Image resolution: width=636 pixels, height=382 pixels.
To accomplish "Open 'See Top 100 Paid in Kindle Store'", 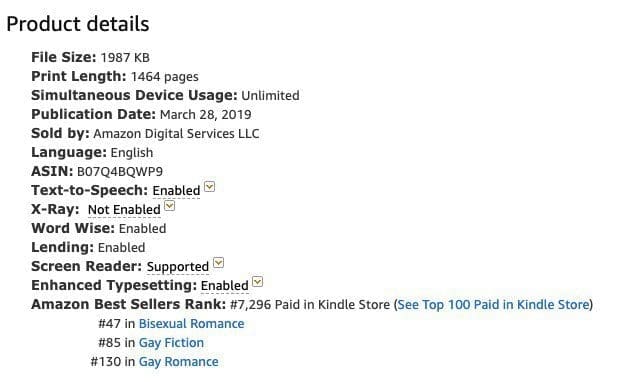I will coord(493,305).
